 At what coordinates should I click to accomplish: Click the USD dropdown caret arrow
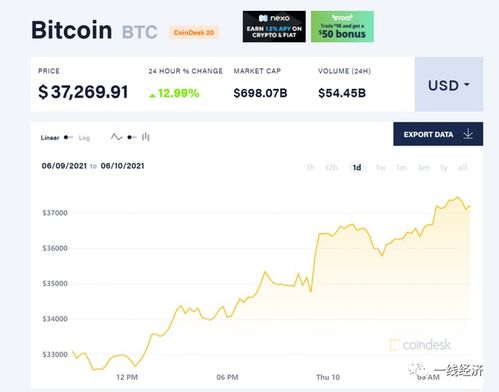coord(467,85)
